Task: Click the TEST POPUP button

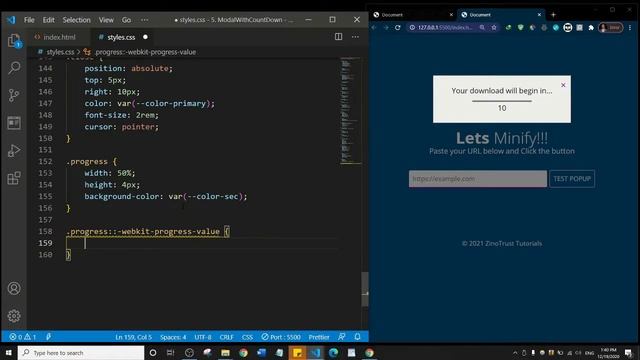Action: coord(572,179)
